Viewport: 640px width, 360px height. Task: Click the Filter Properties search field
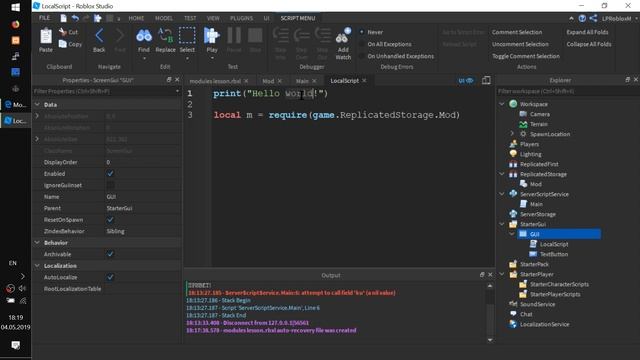coord(106,91)
